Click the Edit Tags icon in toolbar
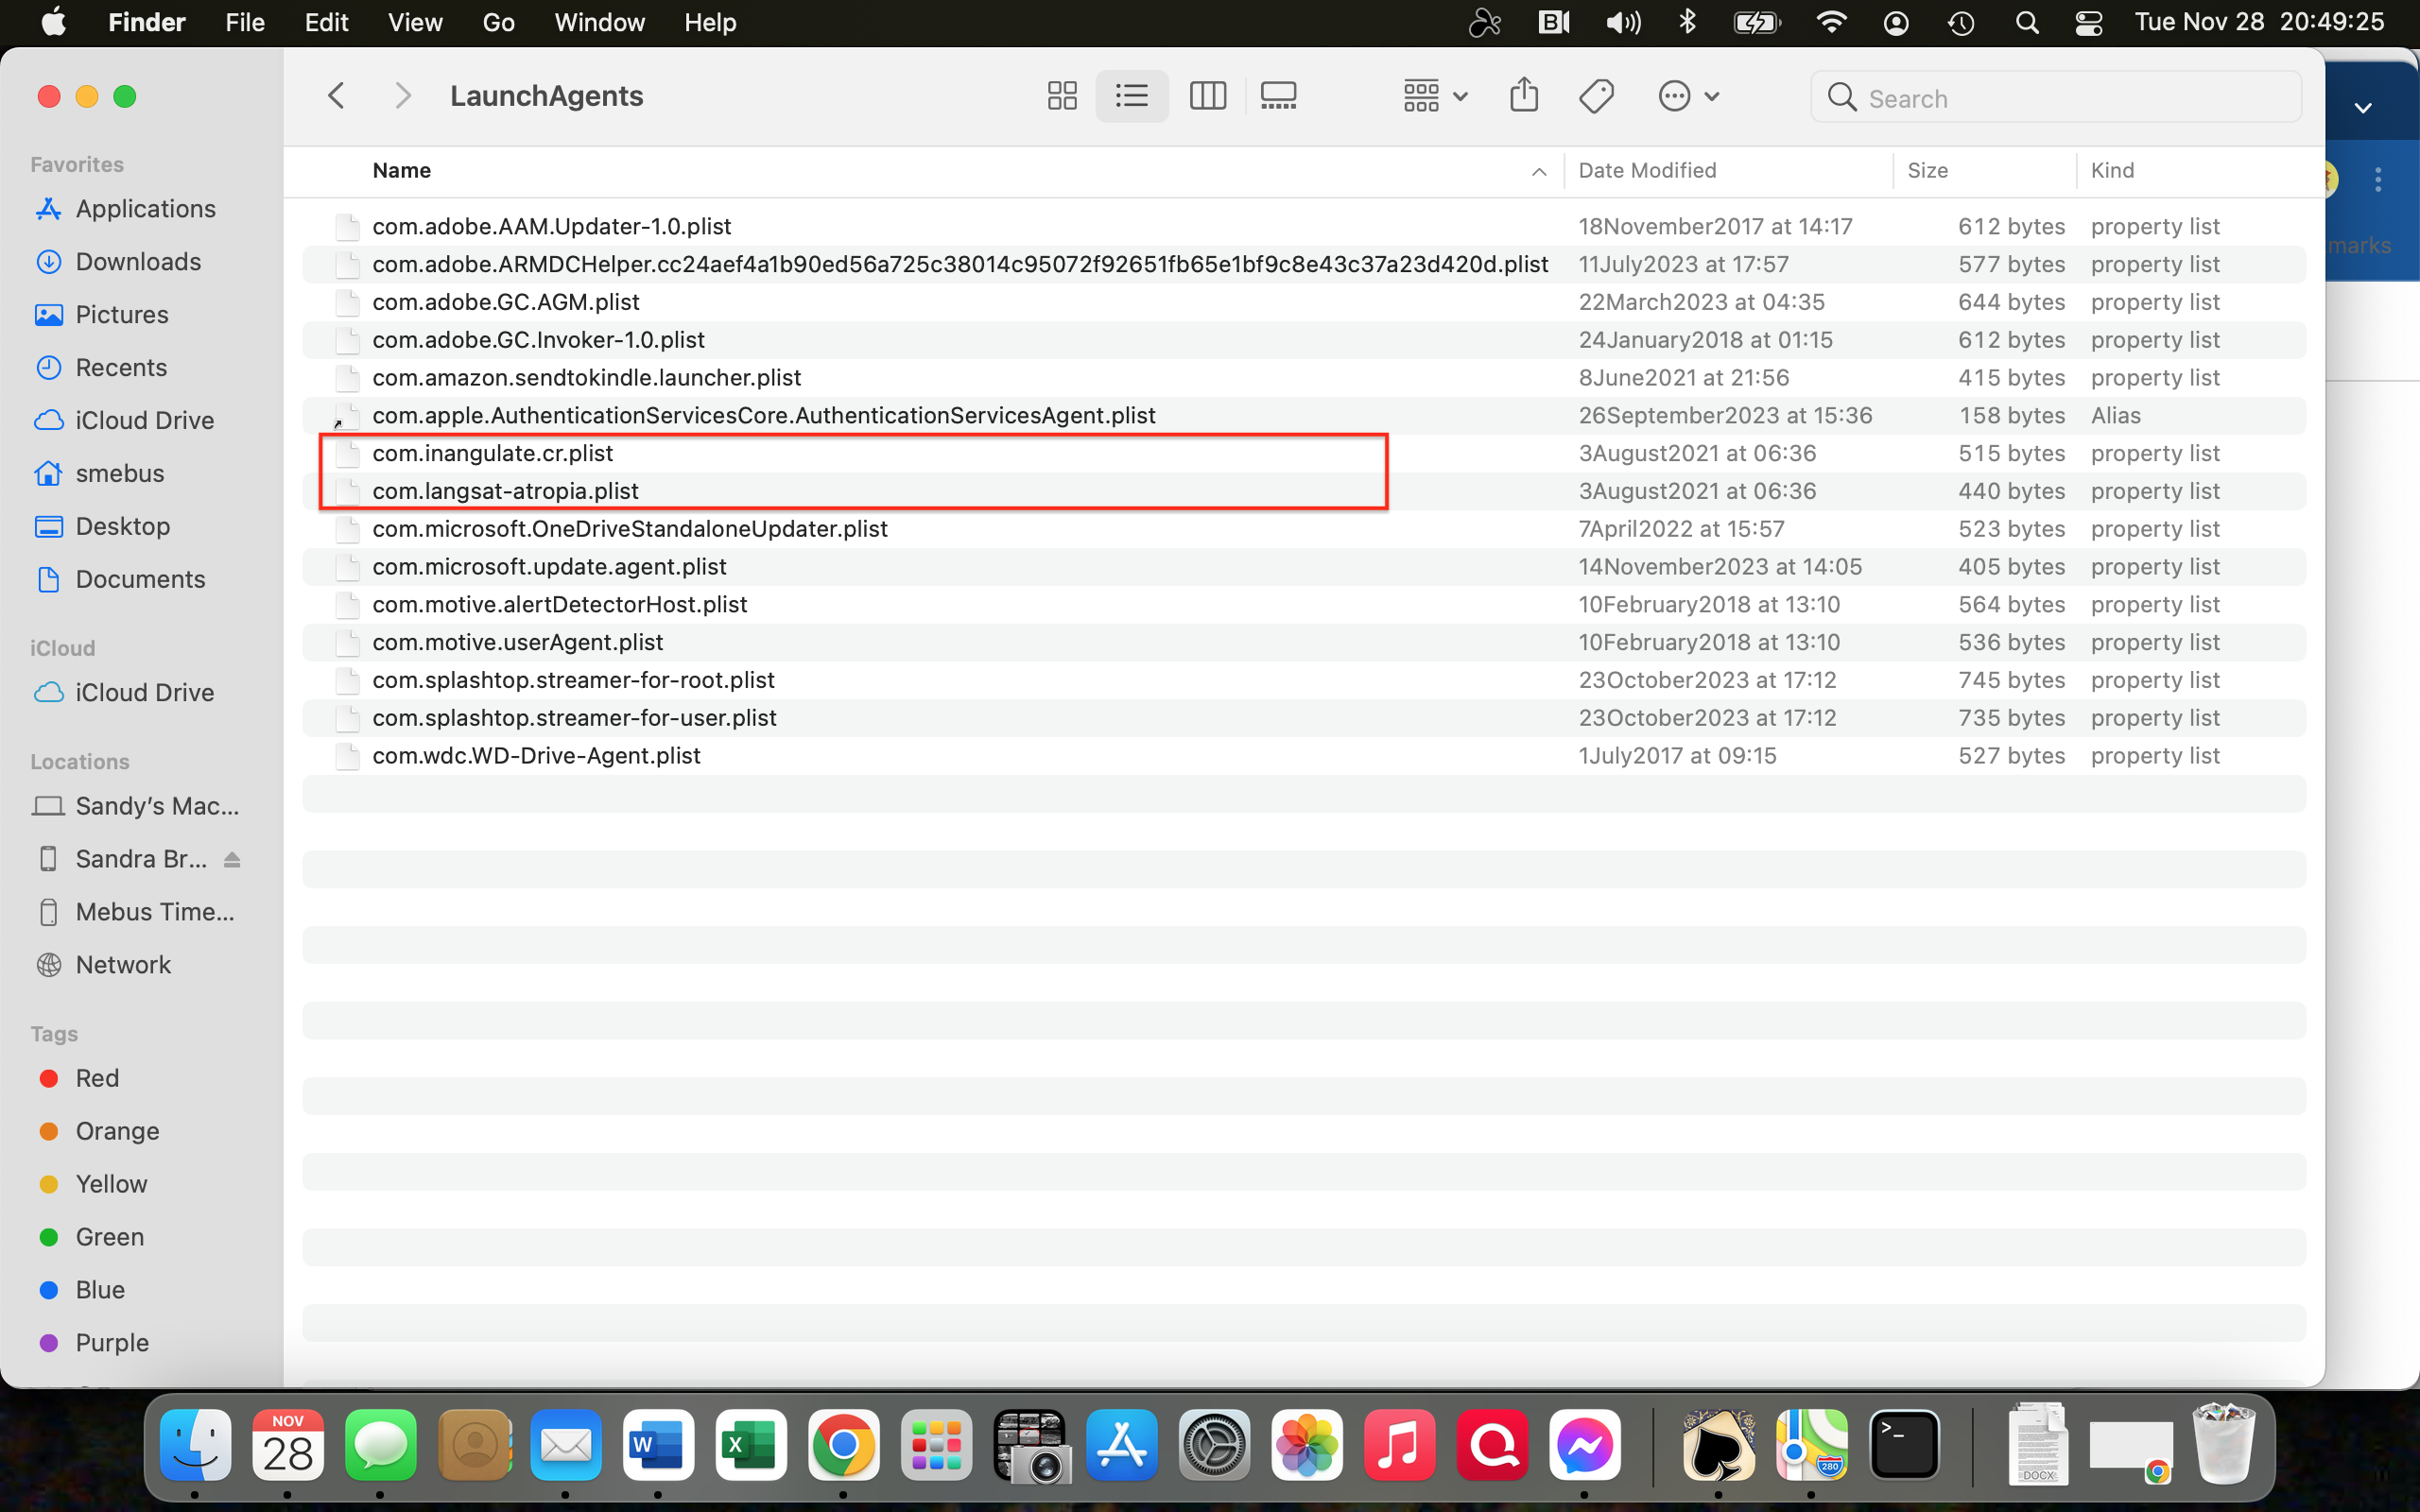The height and width of the screenshot is (1512, 2420). click(x=1596, y=96)
